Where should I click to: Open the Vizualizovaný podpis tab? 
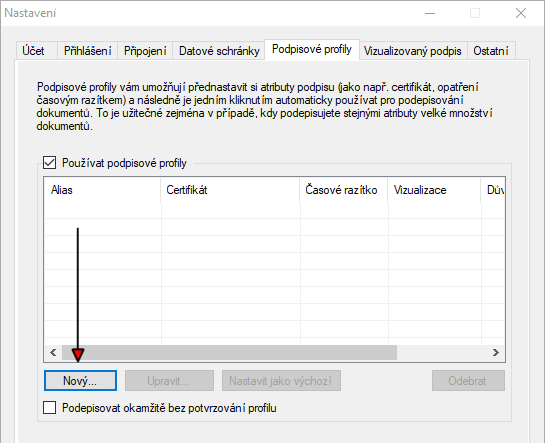pyautogui.click(x=413, y=51)
